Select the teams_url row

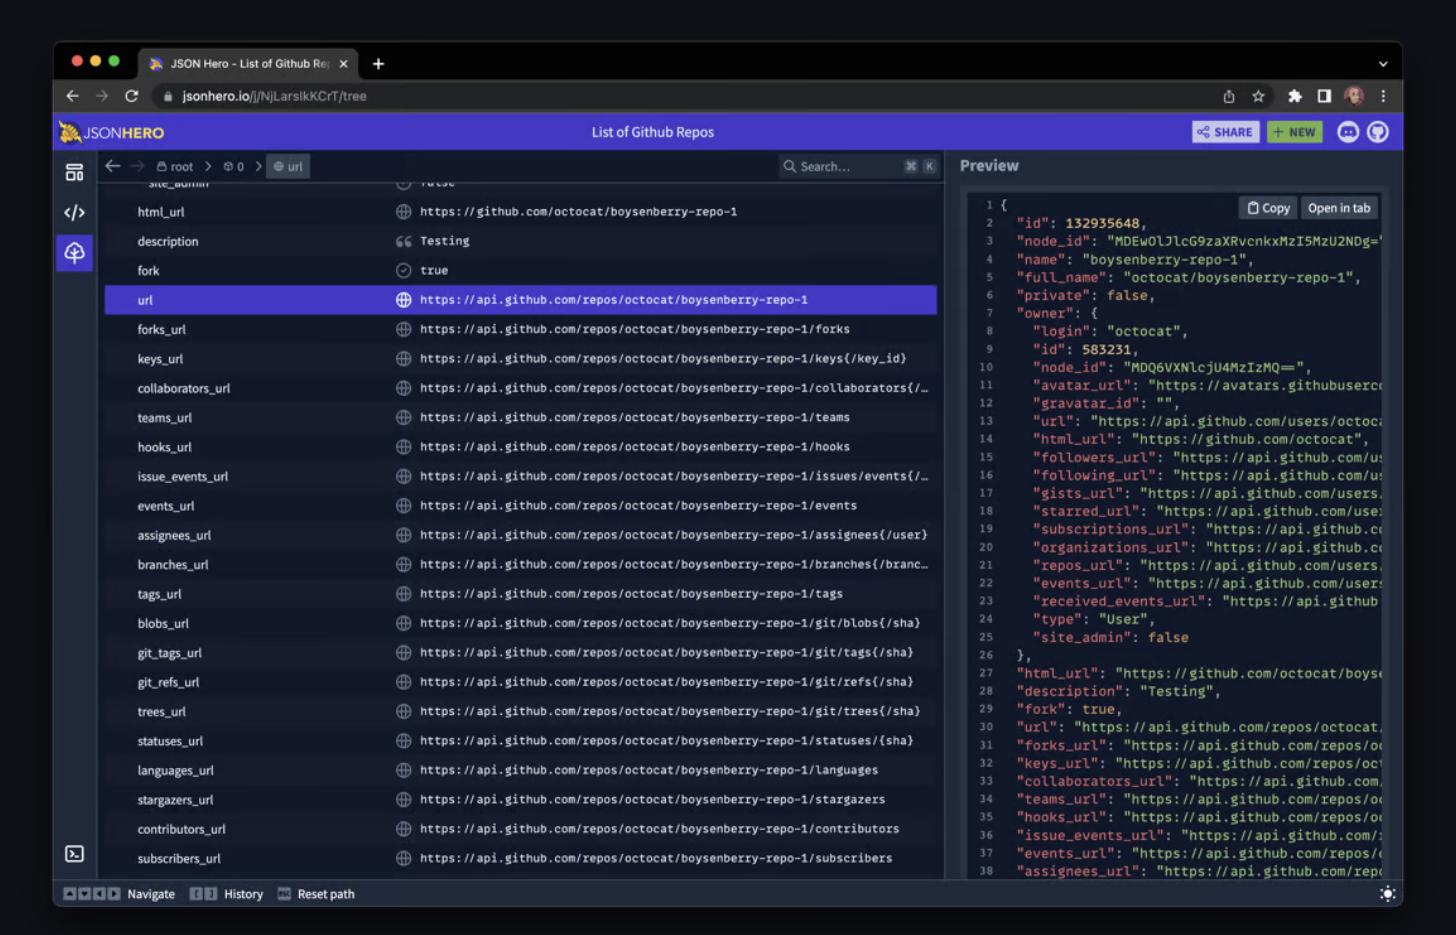coord(521,418)
